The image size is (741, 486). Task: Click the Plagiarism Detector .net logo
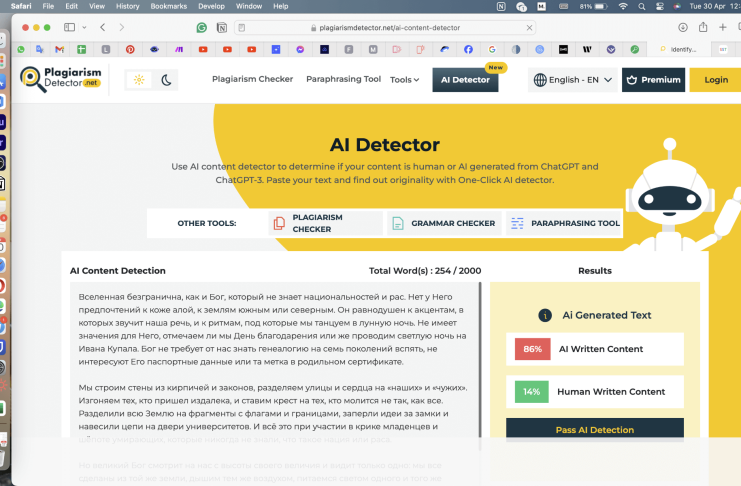(x=61, y=79)
